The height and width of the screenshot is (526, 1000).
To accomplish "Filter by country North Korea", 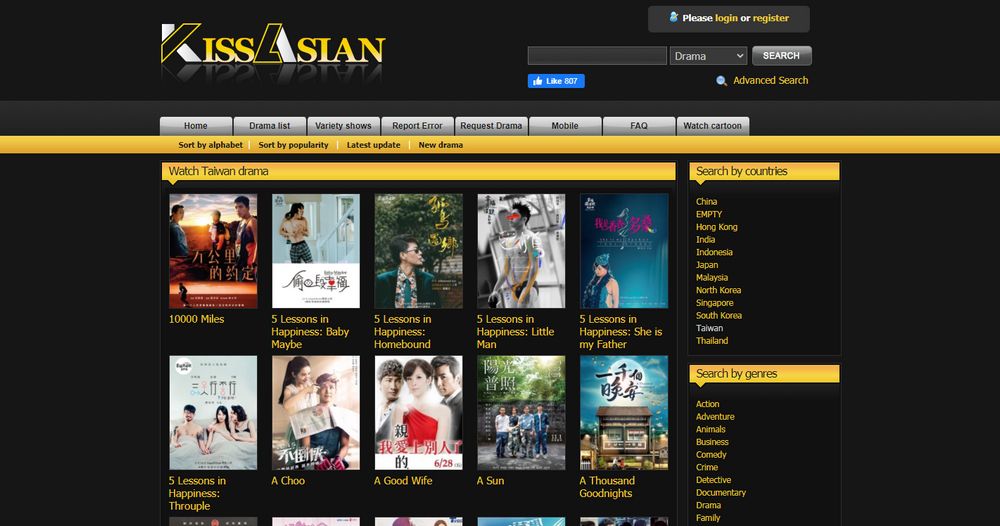I will click(719, 290).
